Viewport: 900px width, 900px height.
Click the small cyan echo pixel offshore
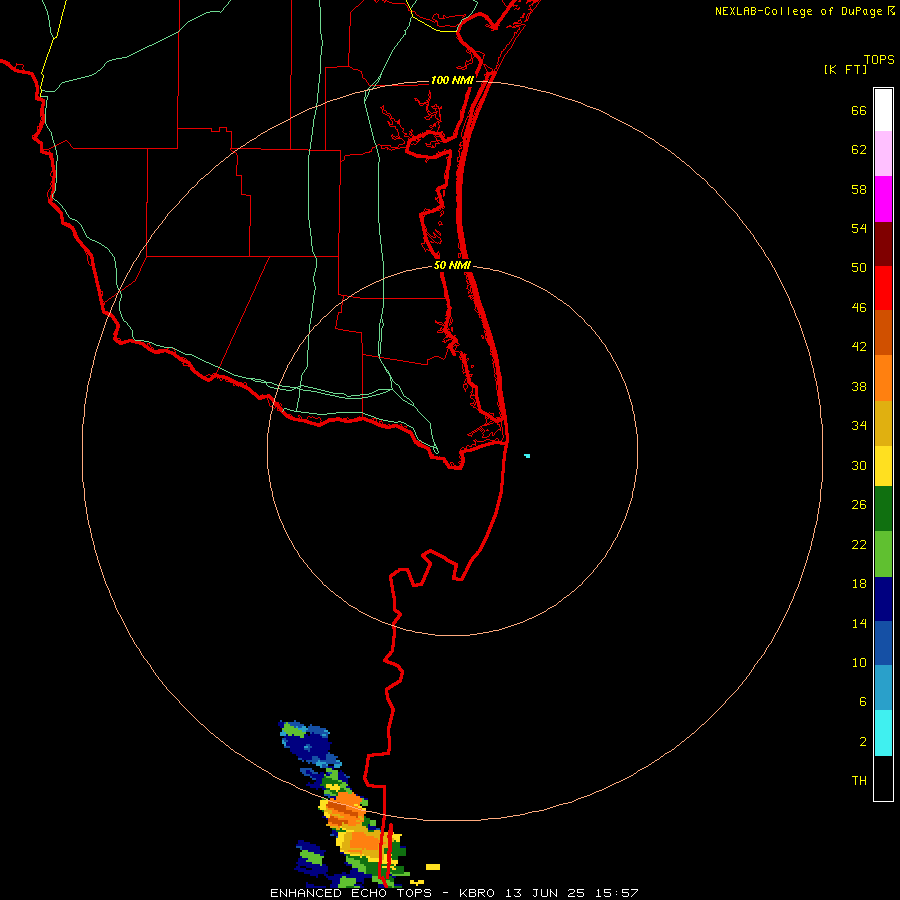coord(527,456)
